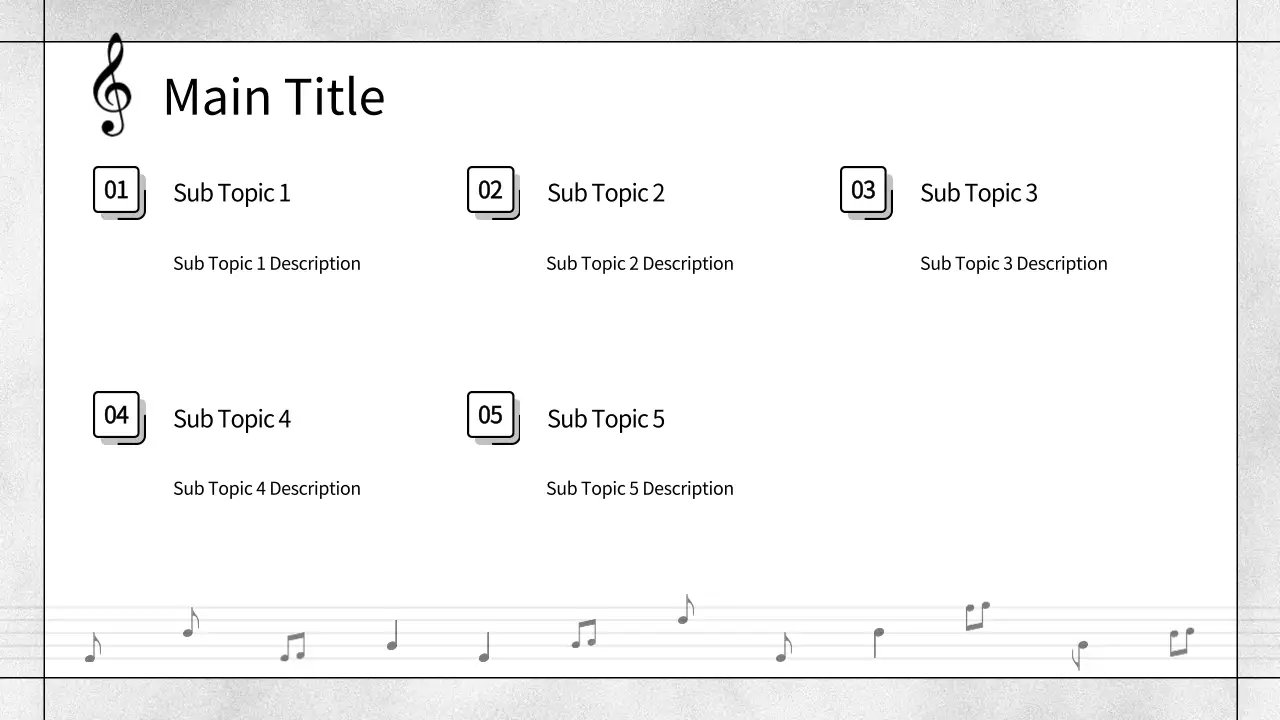Click the Main Title heading text

(x=273, y=97)
